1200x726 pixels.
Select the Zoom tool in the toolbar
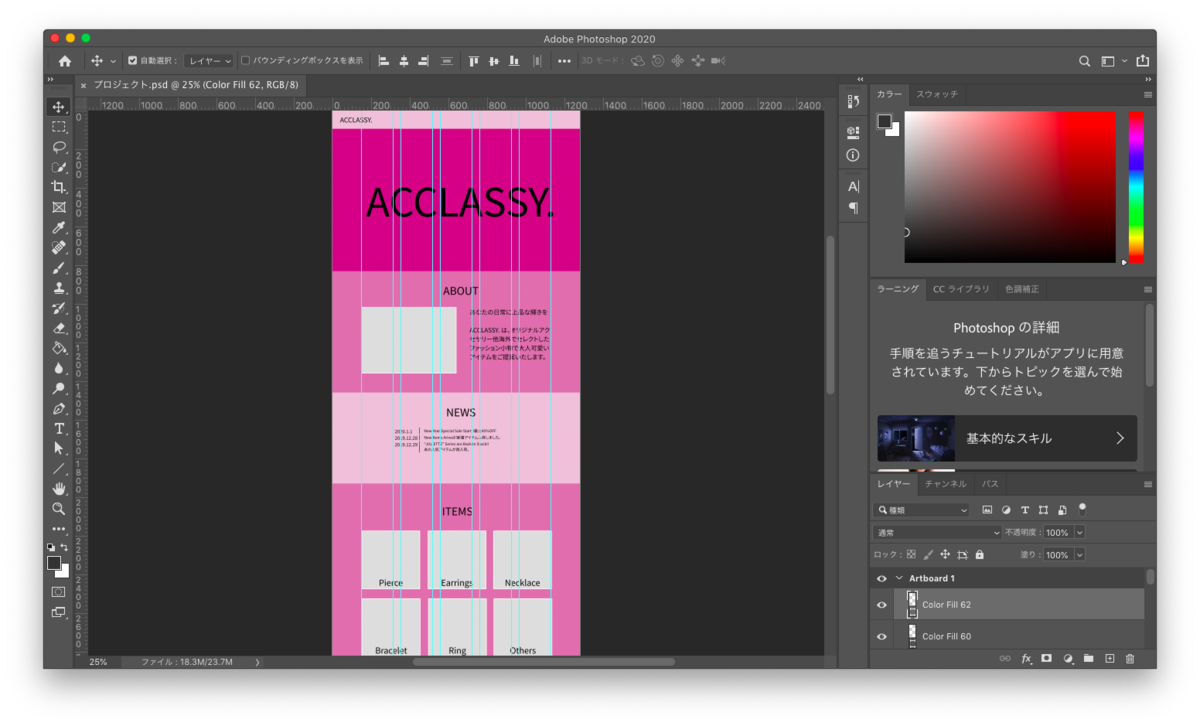click(x=59, y=509)
